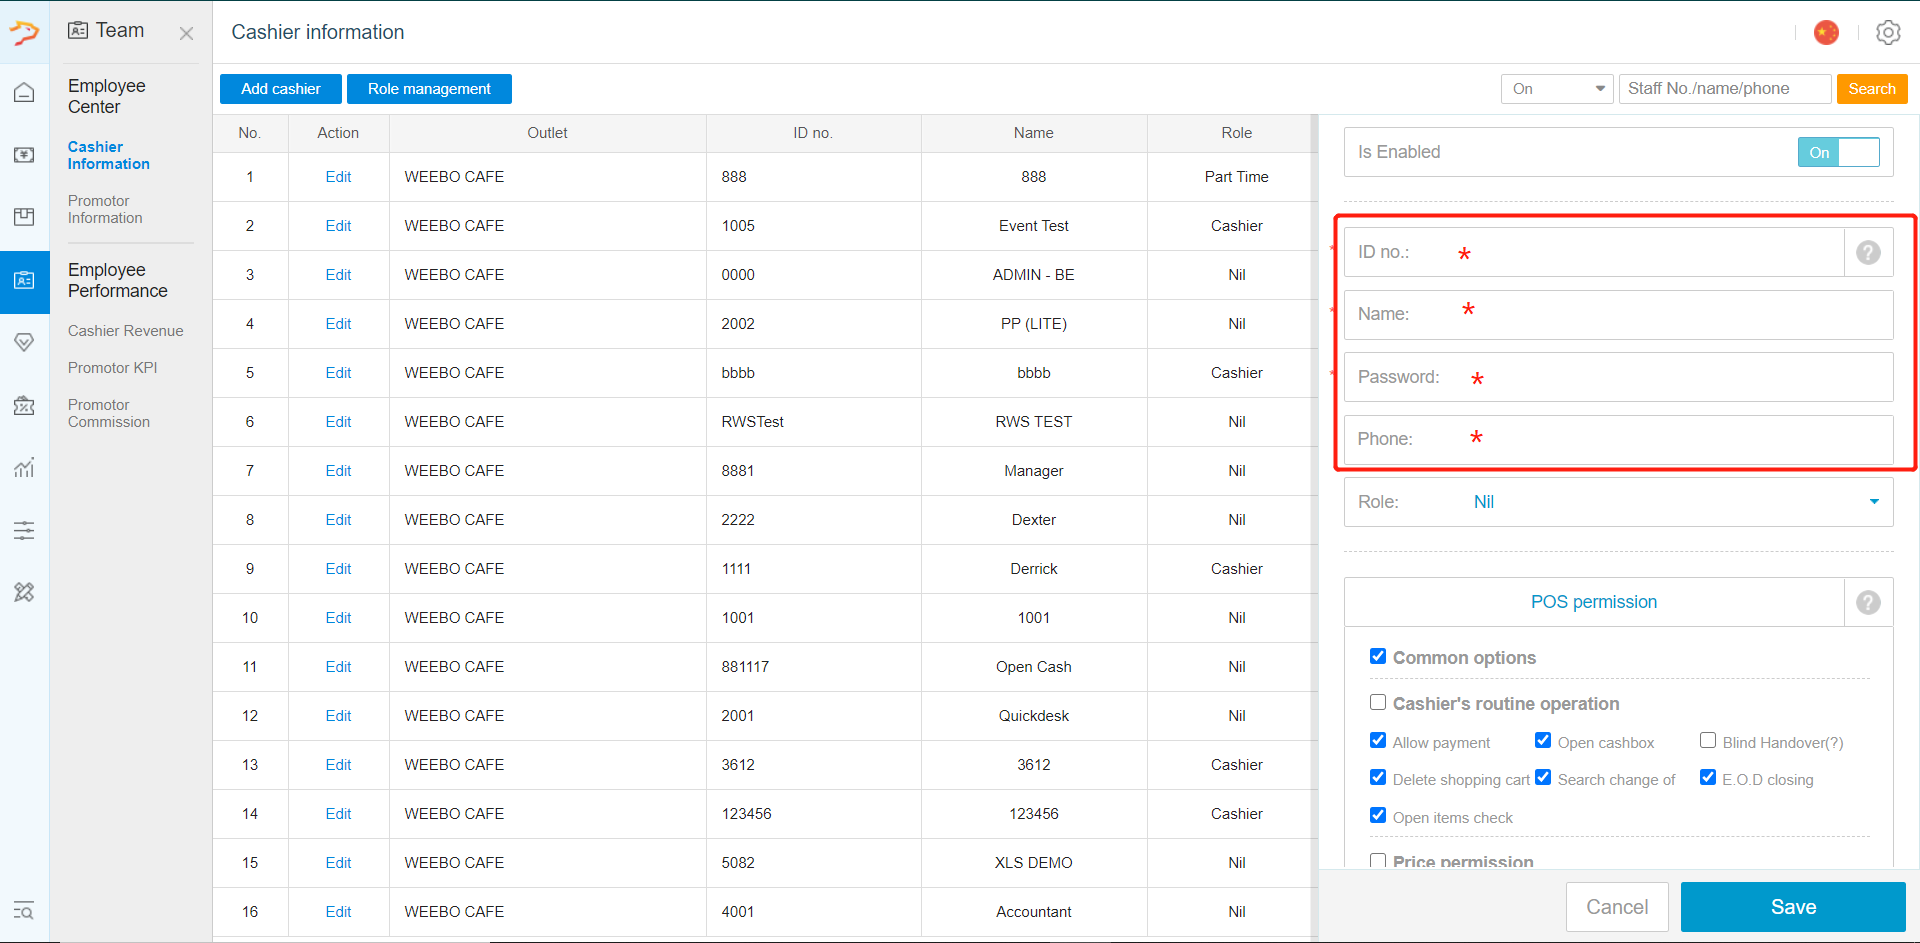The image size is (1920, 943).
Task: Check the Blind Handover checkbox
Action: [1708, 741]
